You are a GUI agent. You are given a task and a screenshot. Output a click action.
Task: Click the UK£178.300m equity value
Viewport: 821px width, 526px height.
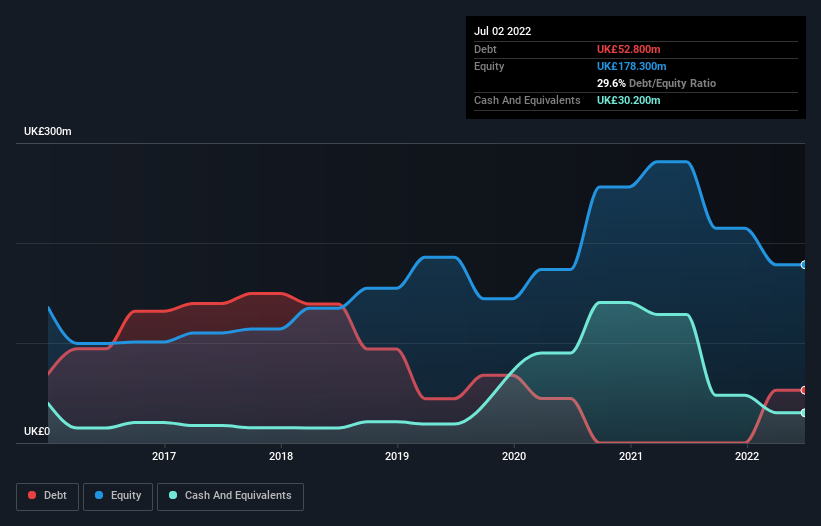[631, 66]
